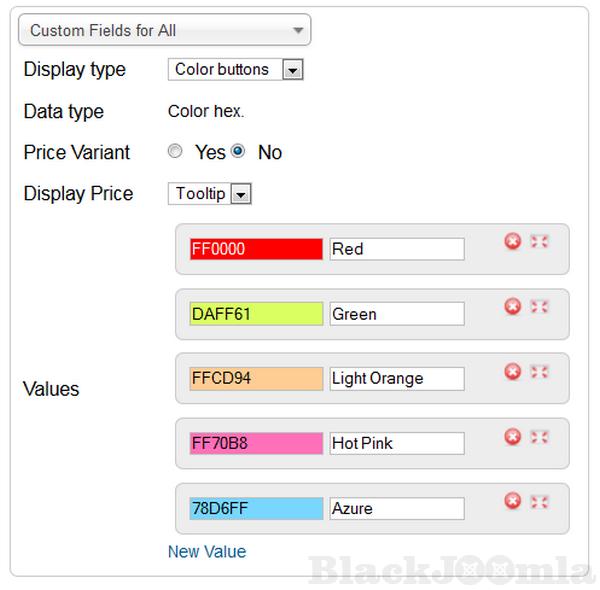Click the Light Orange label input
The width and height of the screenshot is (600, 590).
coord(397,378)
